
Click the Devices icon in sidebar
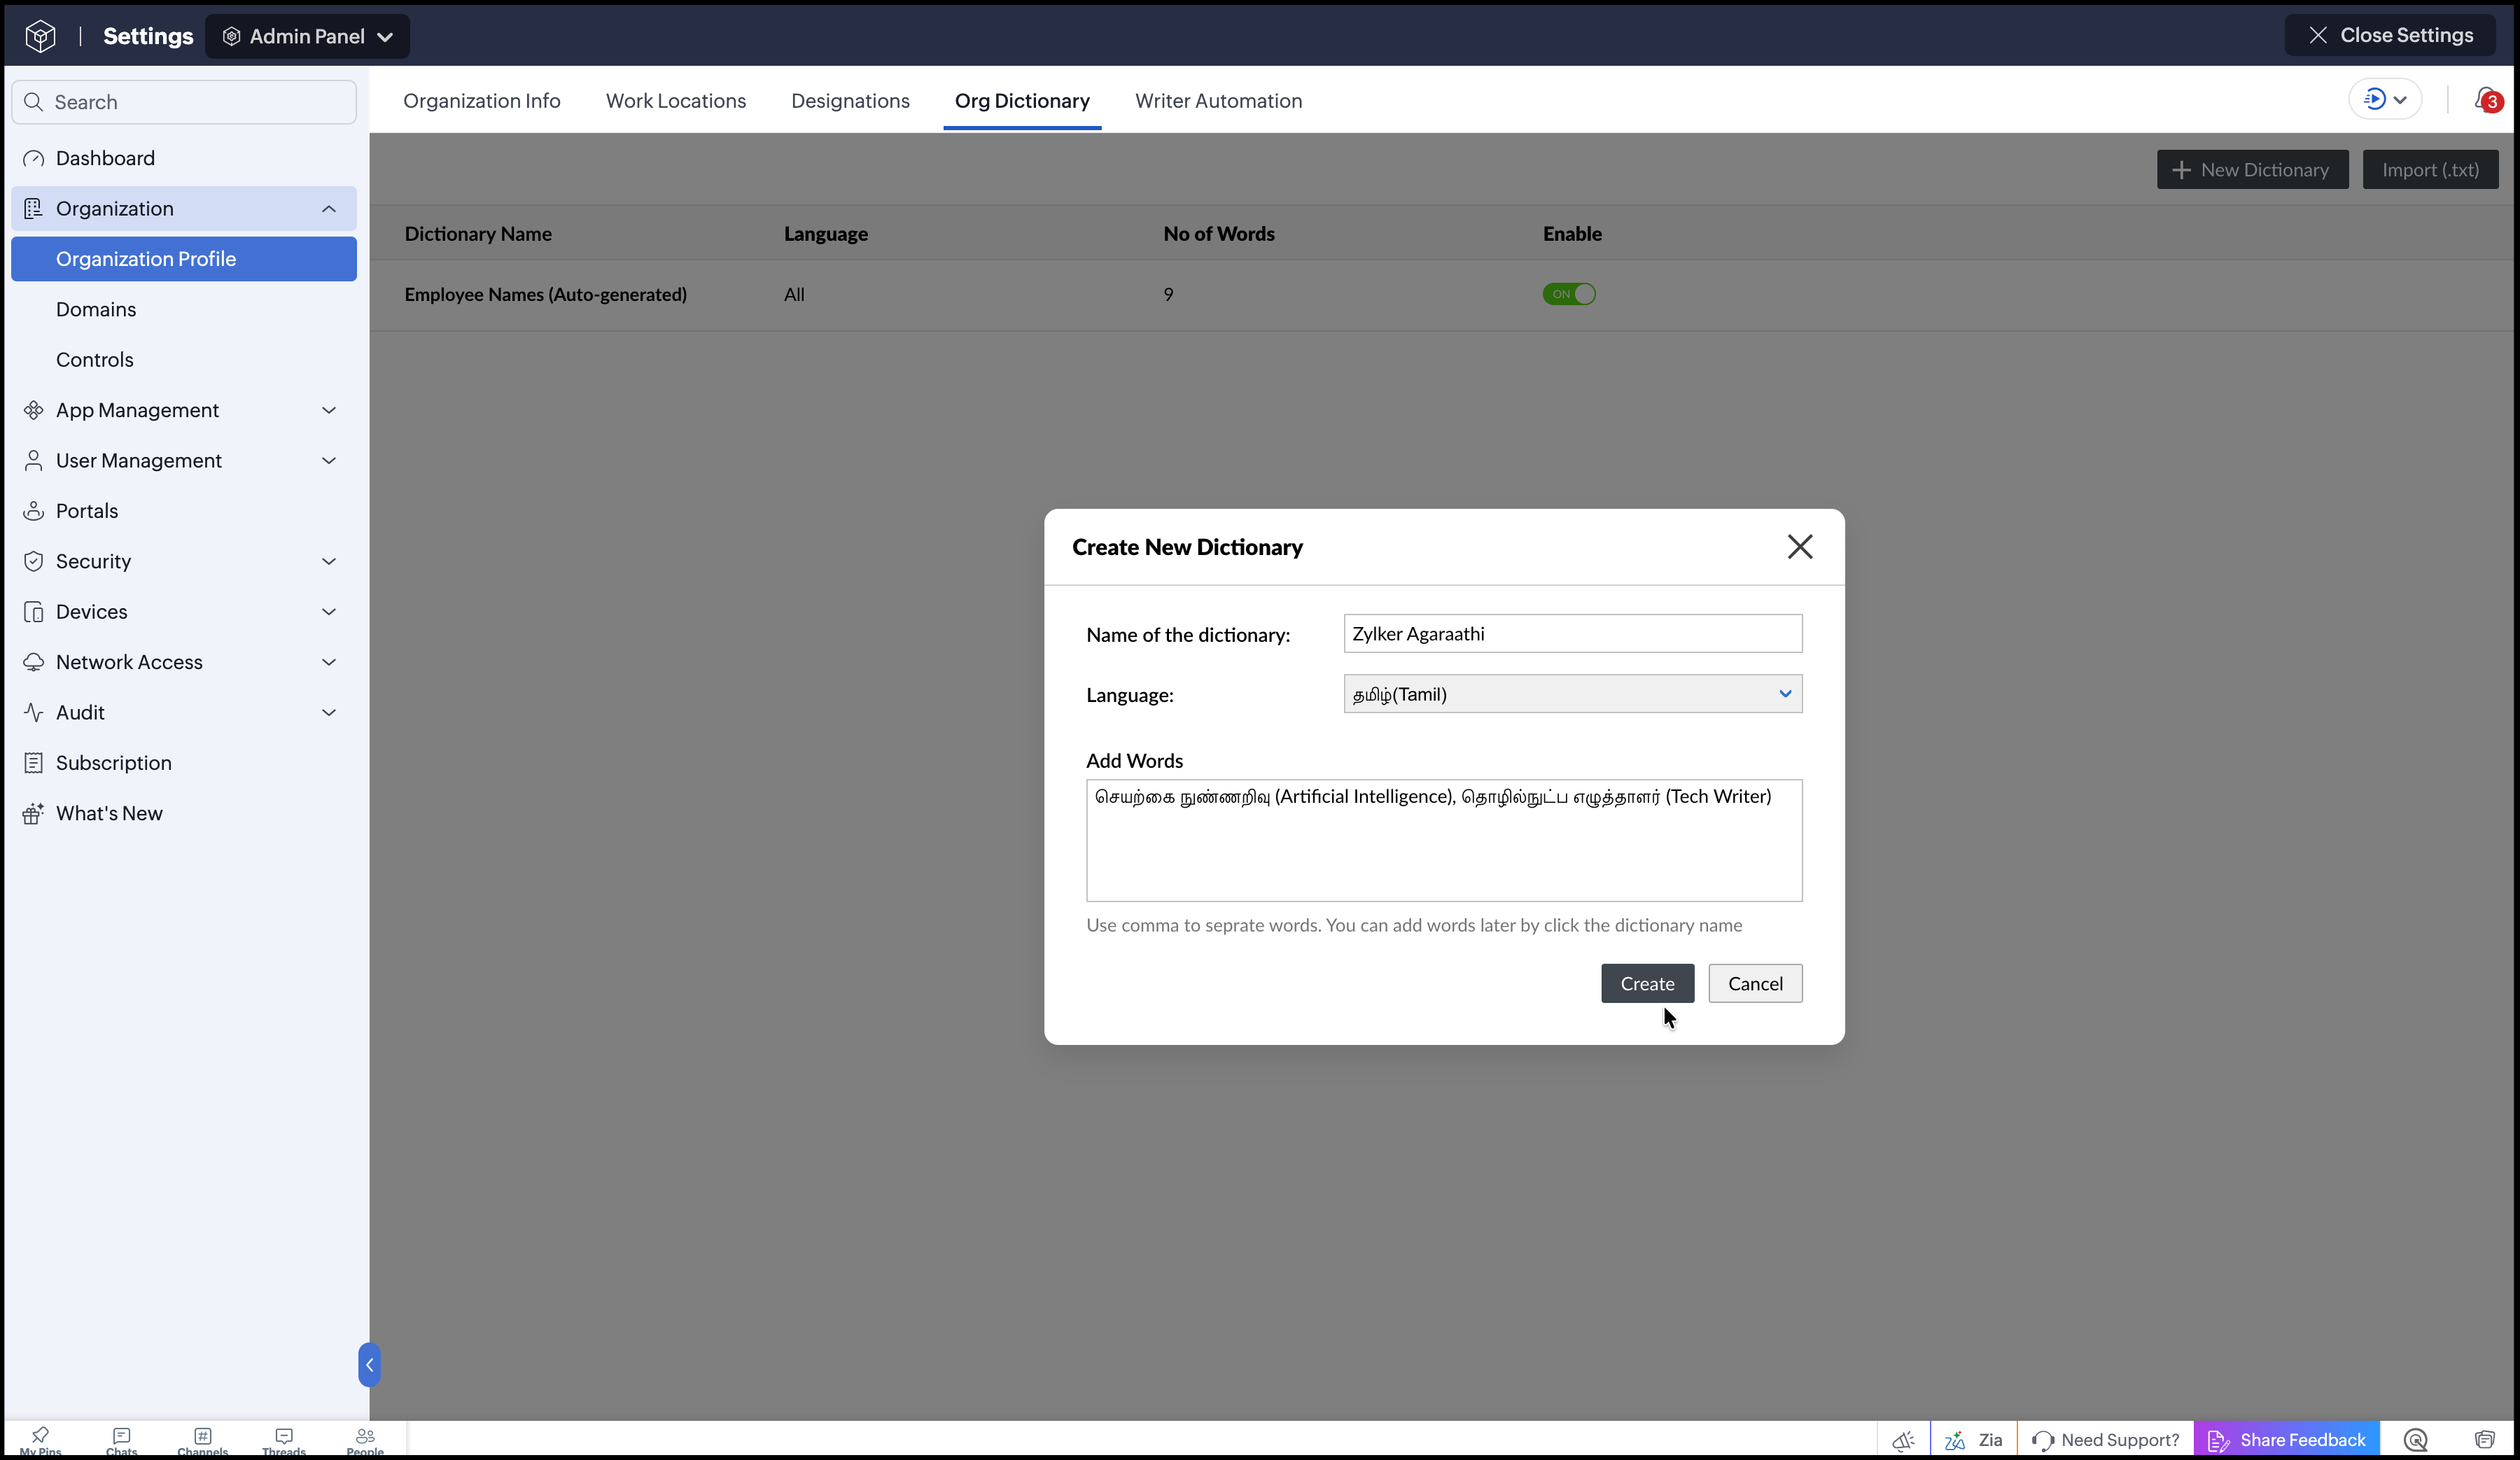click(x=33, y=612)
